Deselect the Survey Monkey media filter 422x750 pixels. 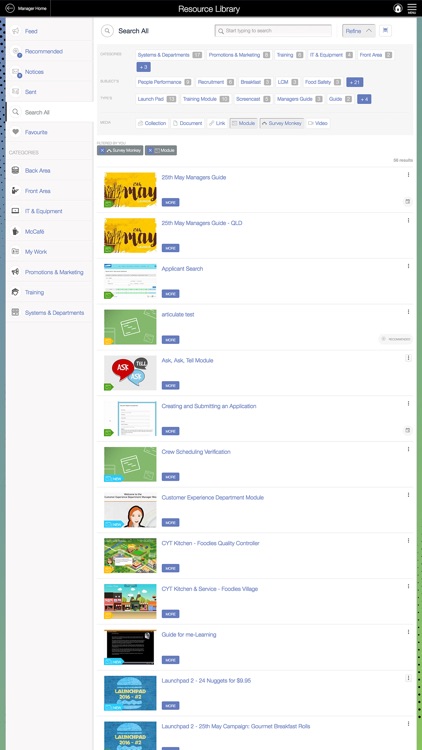click(x=282, y=123)
